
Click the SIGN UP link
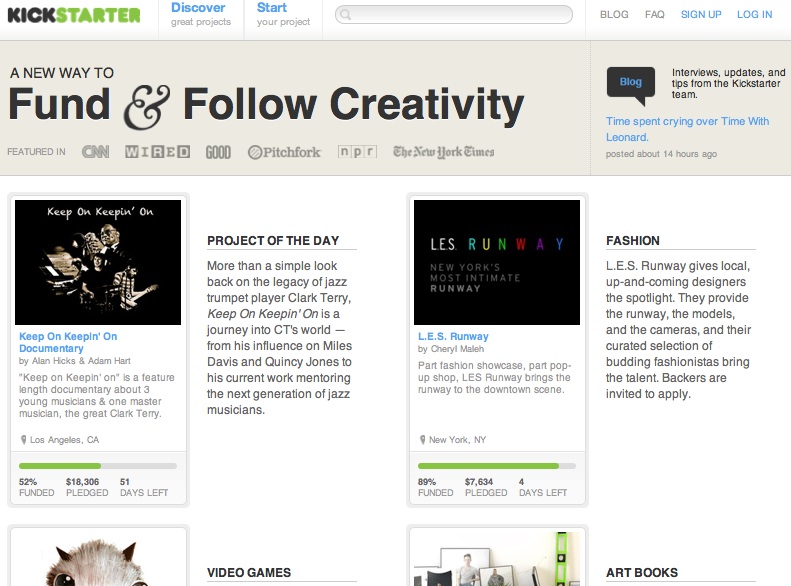coord(701,15)
